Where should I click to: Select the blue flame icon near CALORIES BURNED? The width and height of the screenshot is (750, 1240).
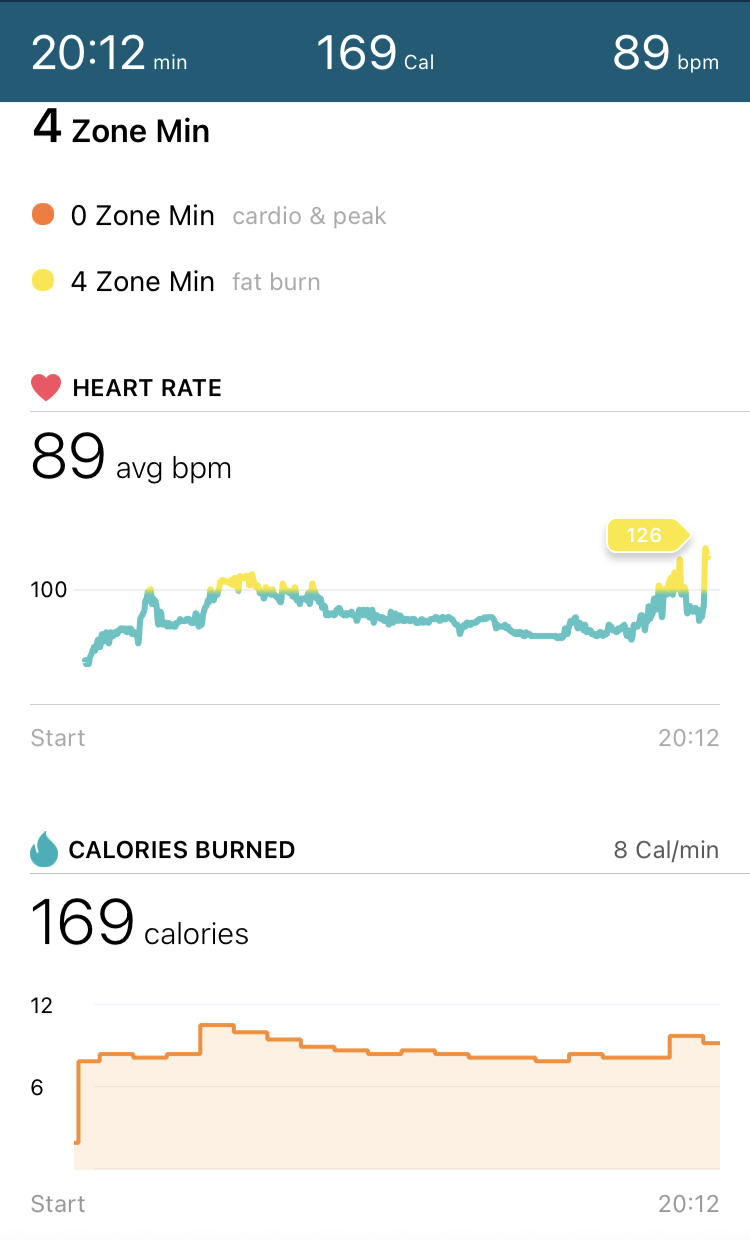point(45,849)
